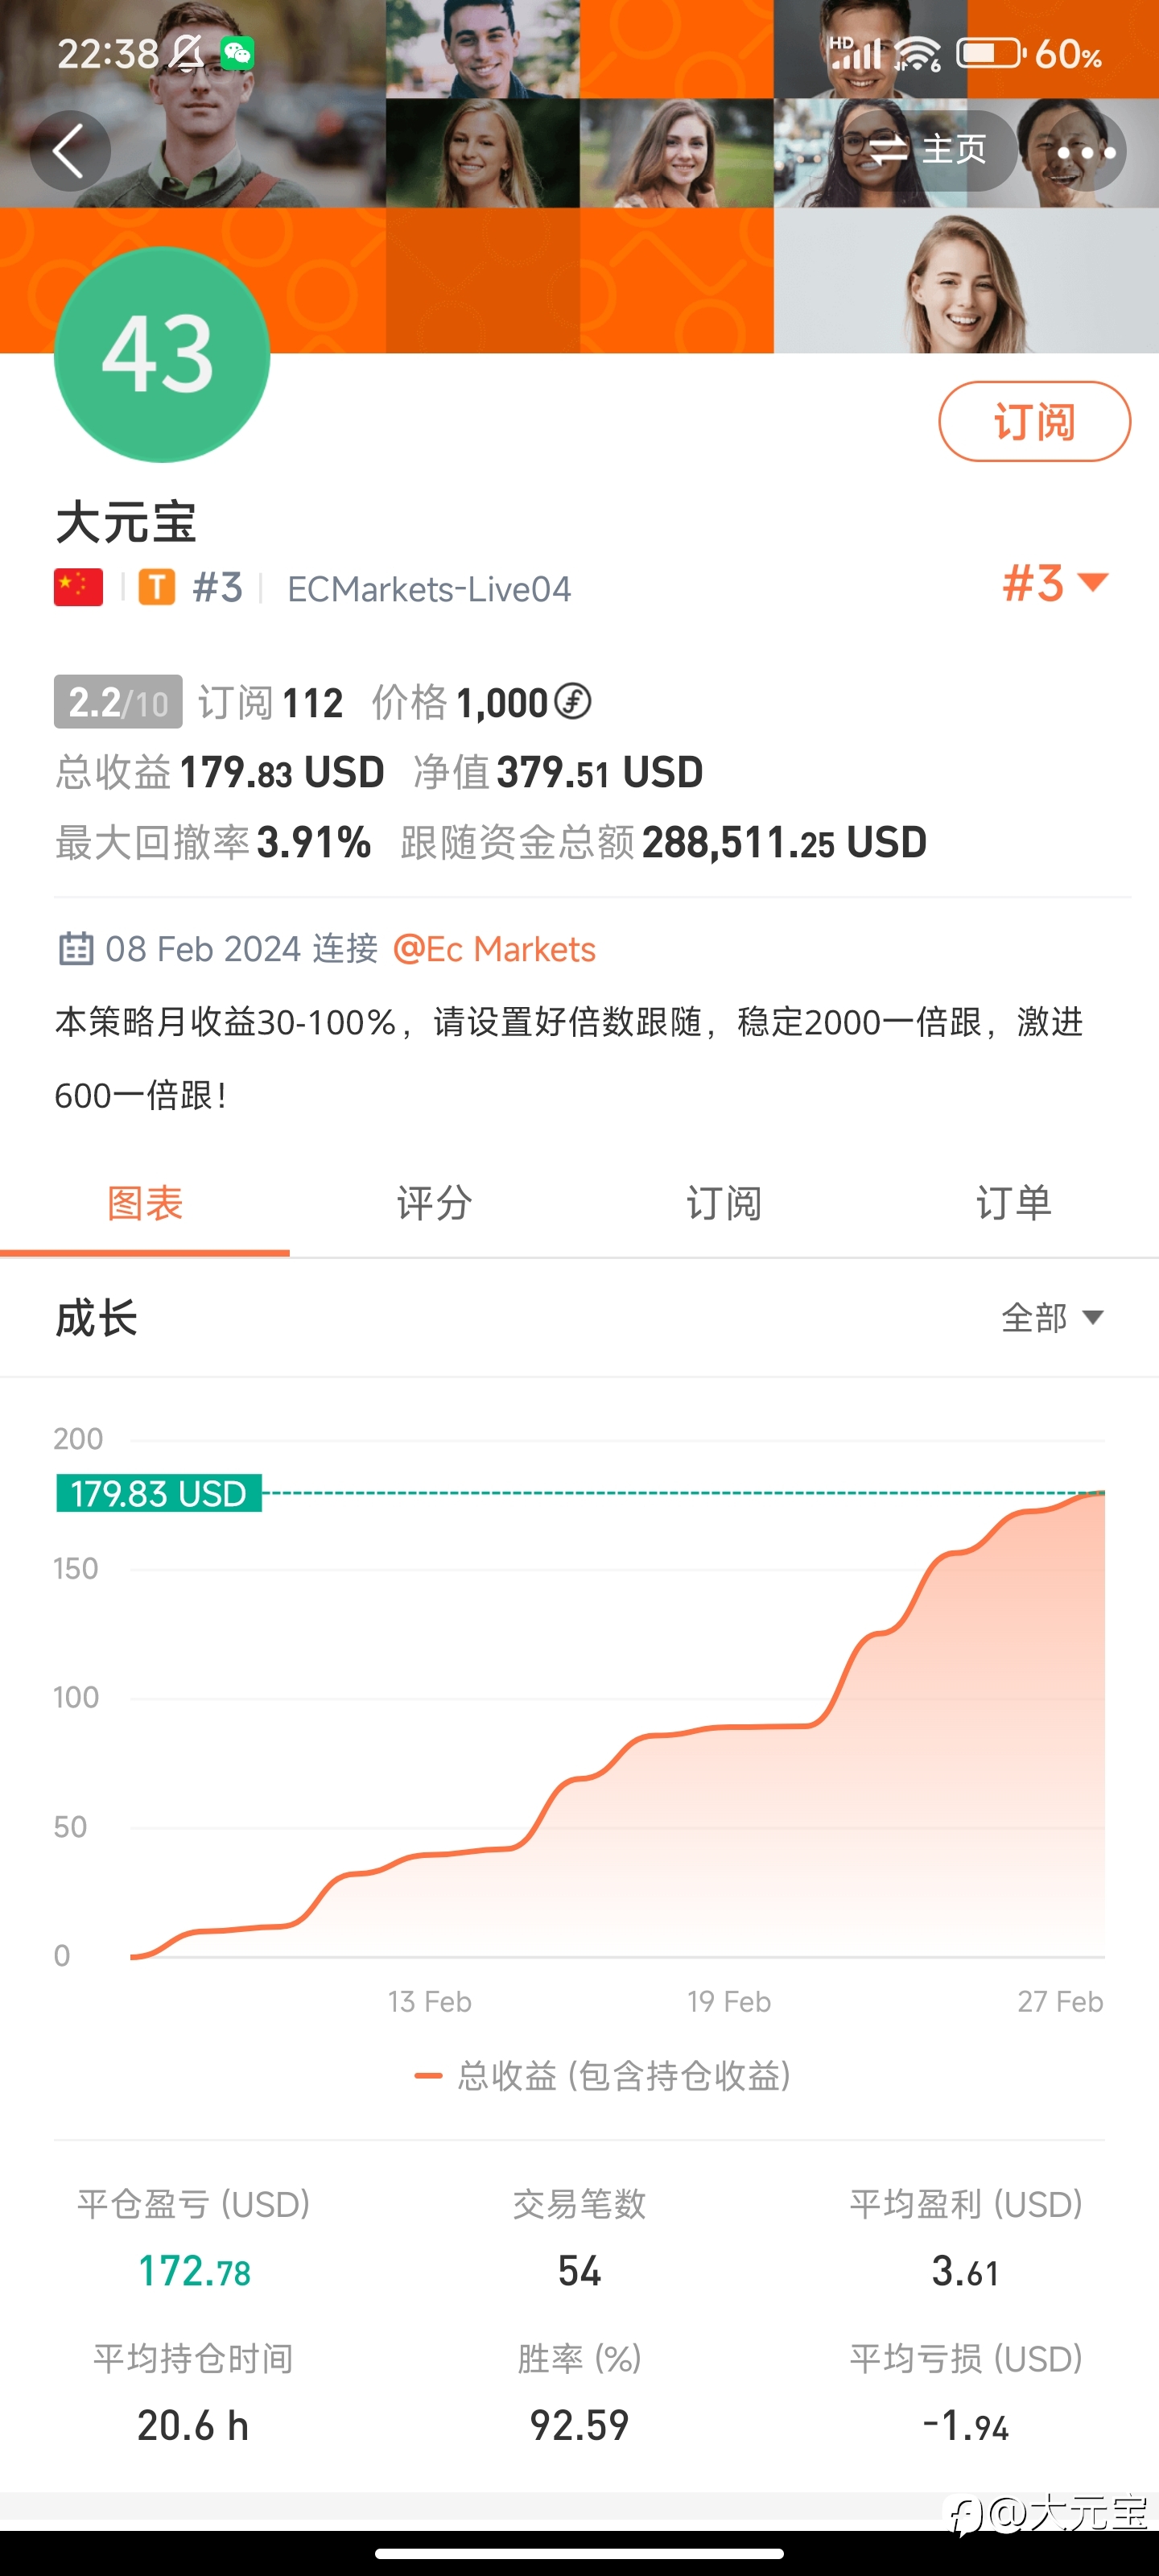Tap the green 43 avatar circle
The height and width of the screenshot is (2576, 1159).
(162, 355)
